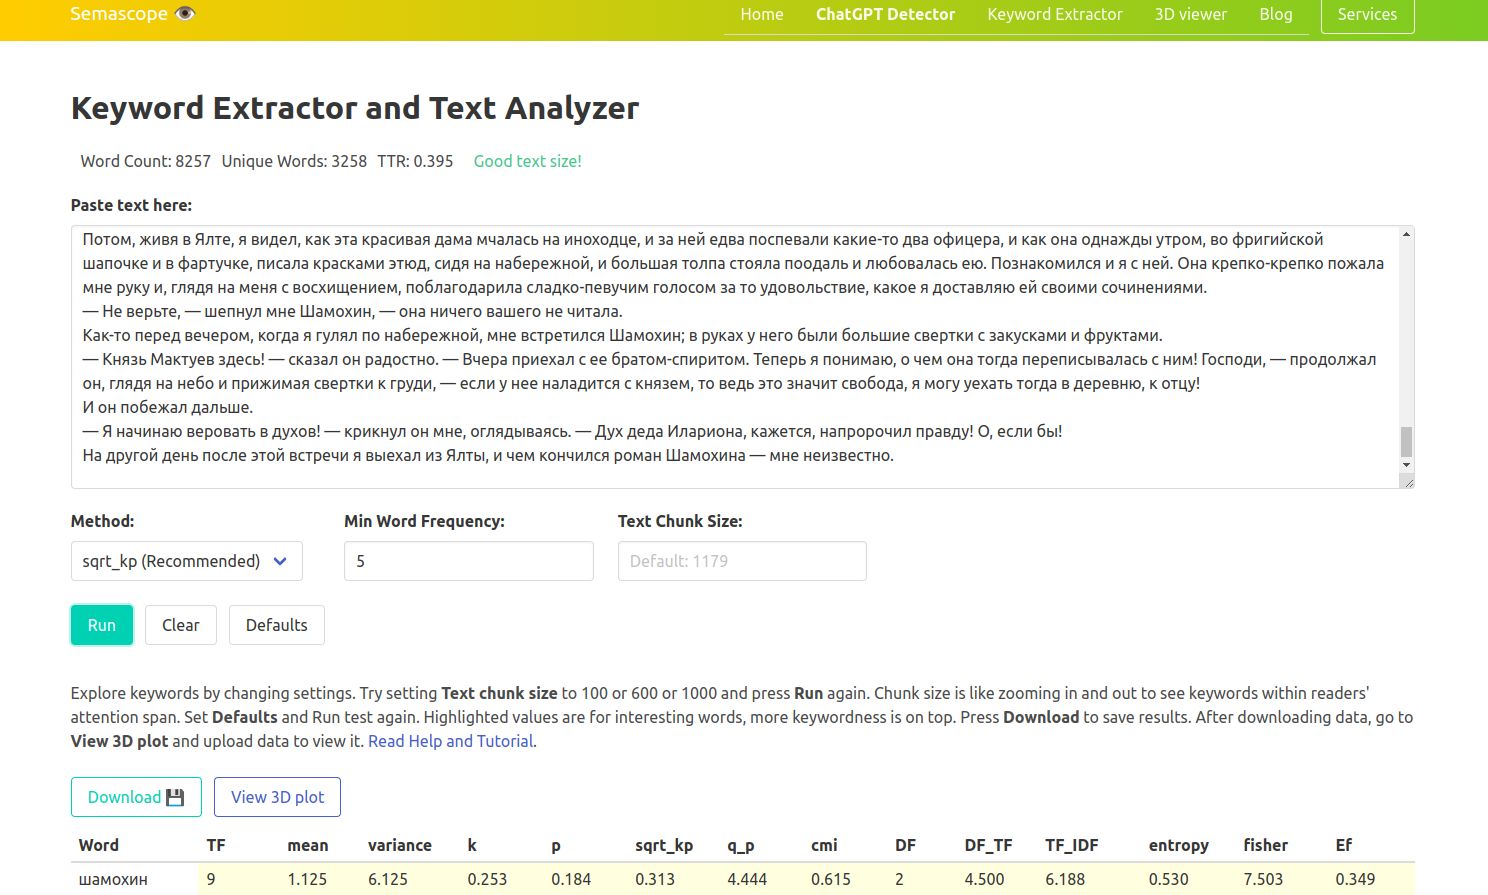This screenshot has height=895, width=1488.
Task: Click the Clear button
Action: [180, 624]
